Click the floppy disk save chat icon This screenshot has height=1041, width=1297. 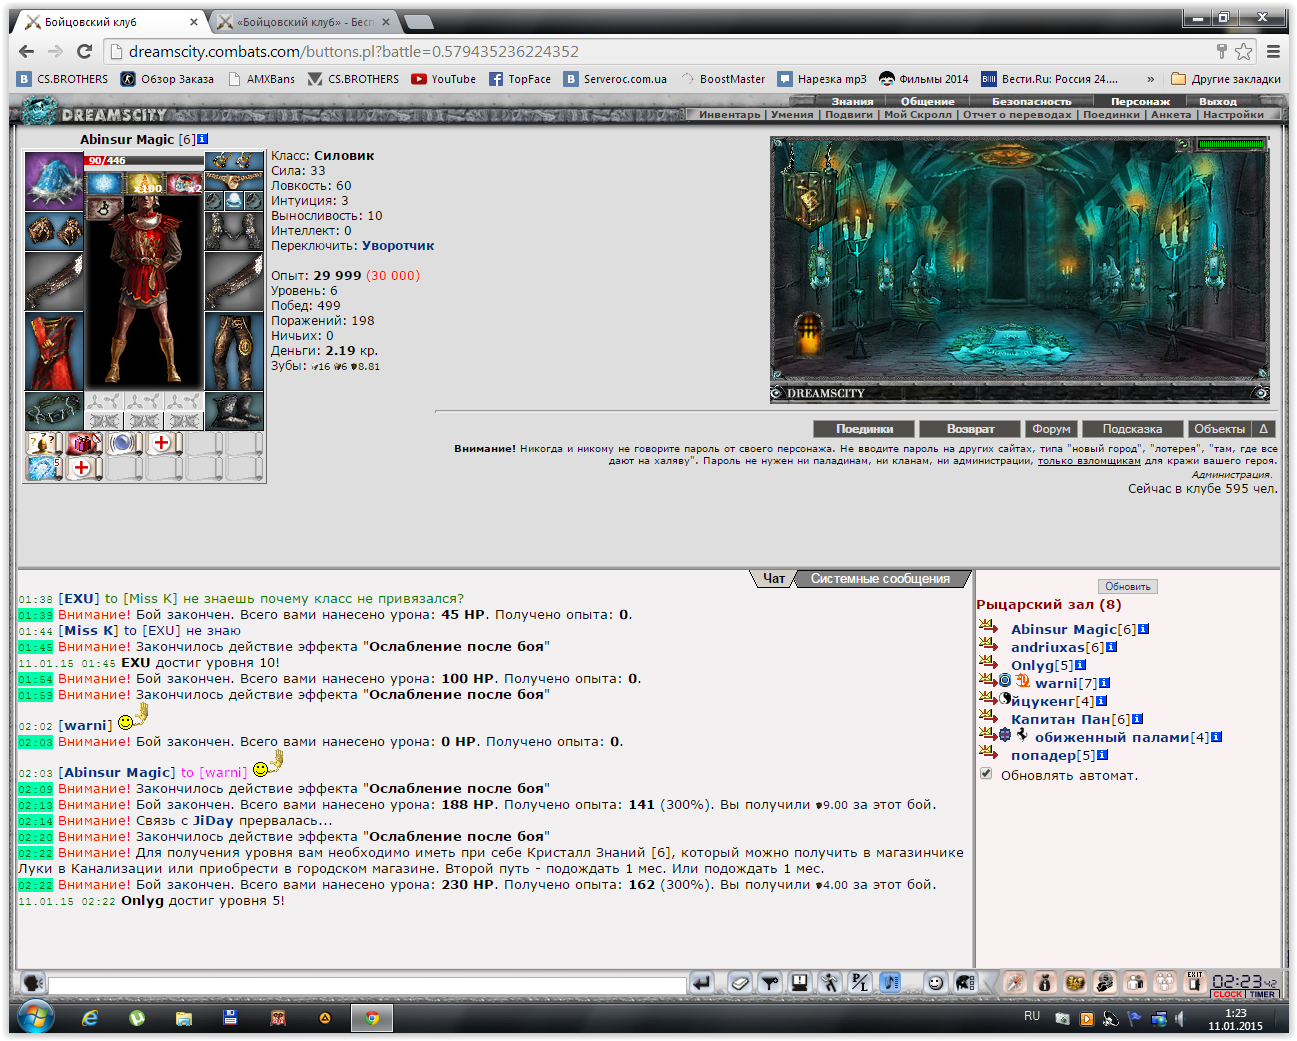800,983
